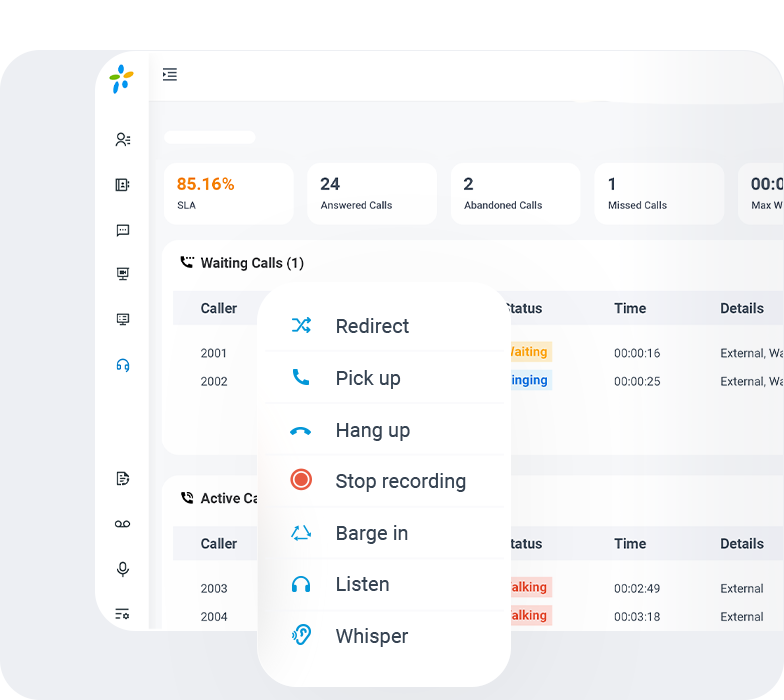
Task: Select caller 2003 in Active Calls
Action: (x=214, y=588)
